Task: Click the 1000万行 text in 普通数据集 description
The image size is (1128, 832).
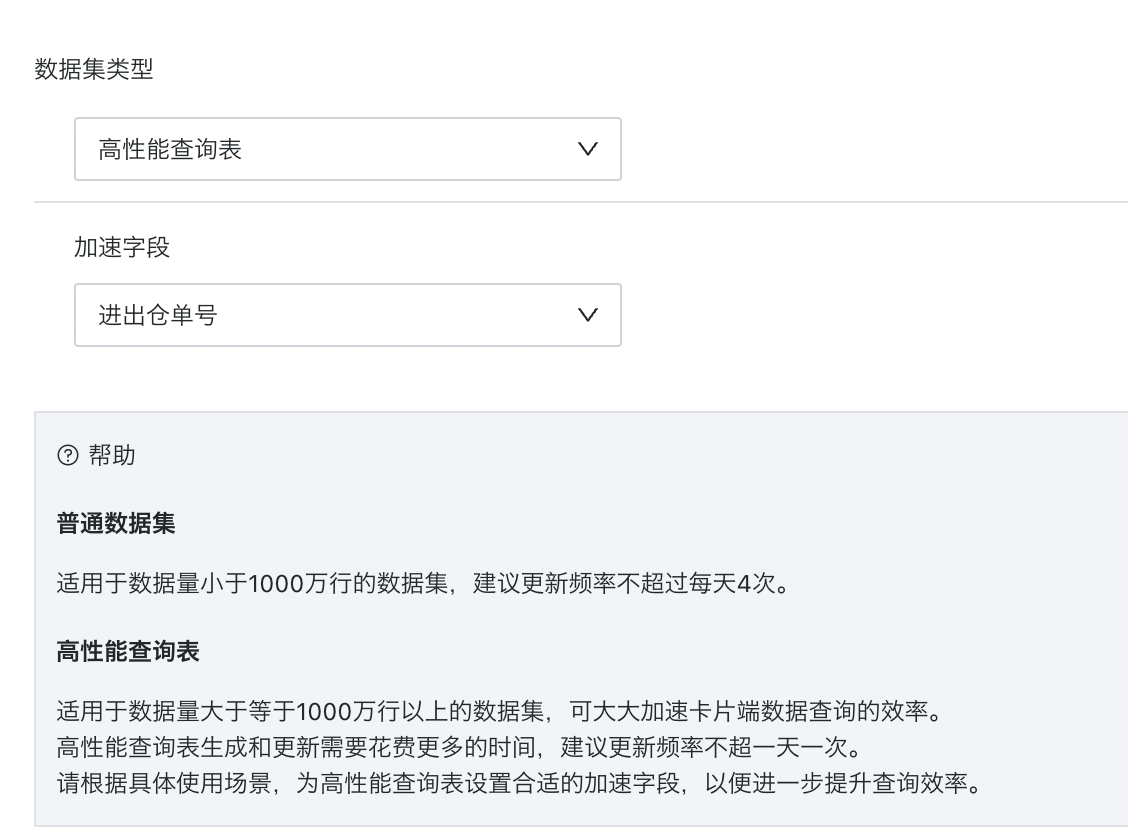Action: (x=300, y=582)
